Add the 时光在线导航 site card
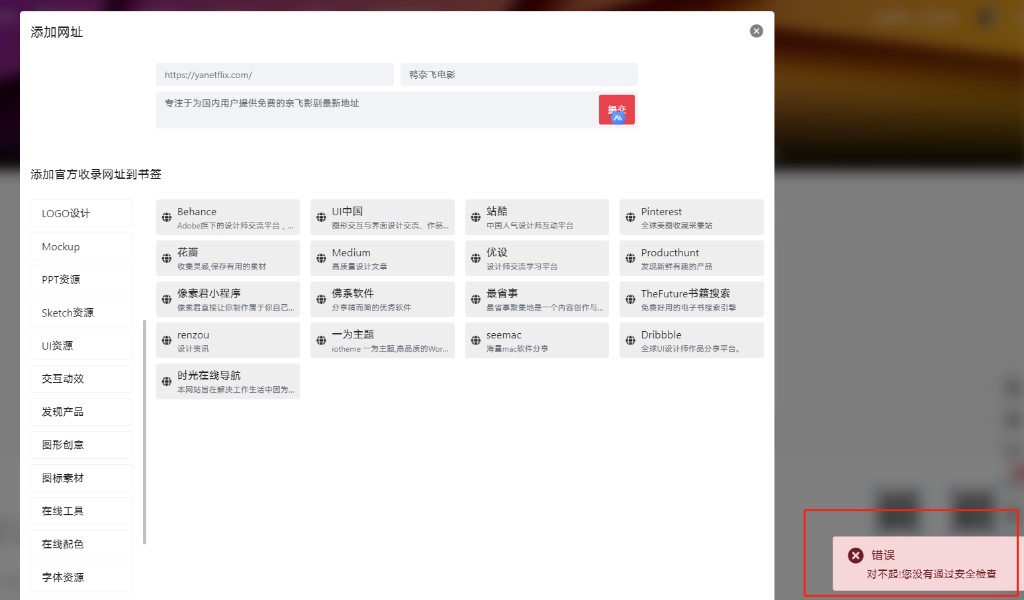 point(228,381)
